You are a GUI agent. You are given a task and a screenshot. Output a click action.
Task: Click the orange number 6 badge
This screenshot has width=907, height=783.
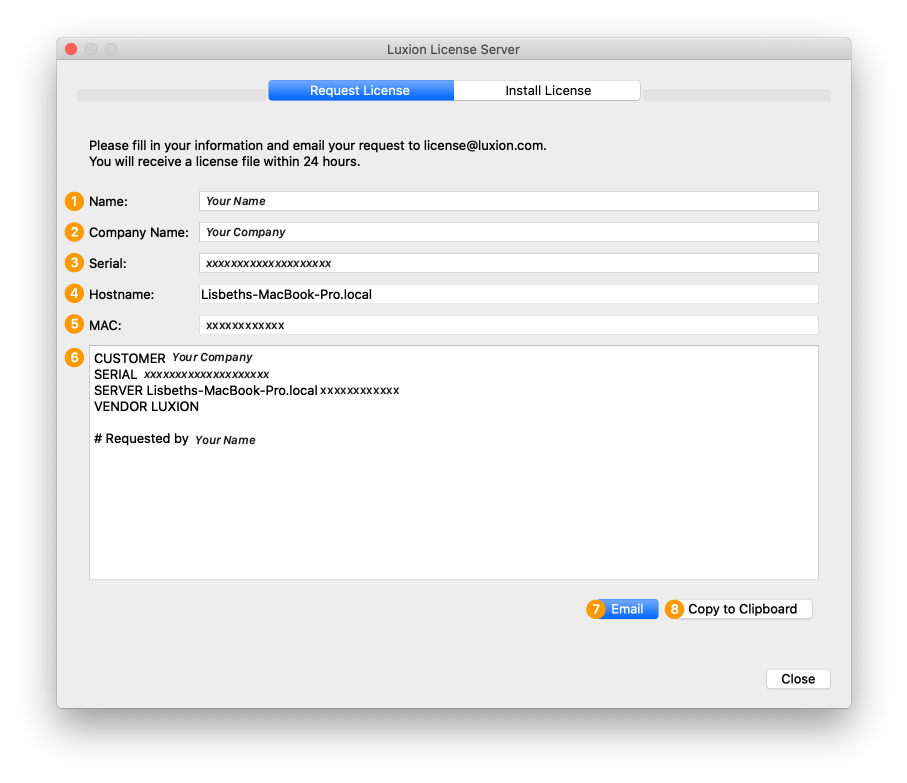74,358
